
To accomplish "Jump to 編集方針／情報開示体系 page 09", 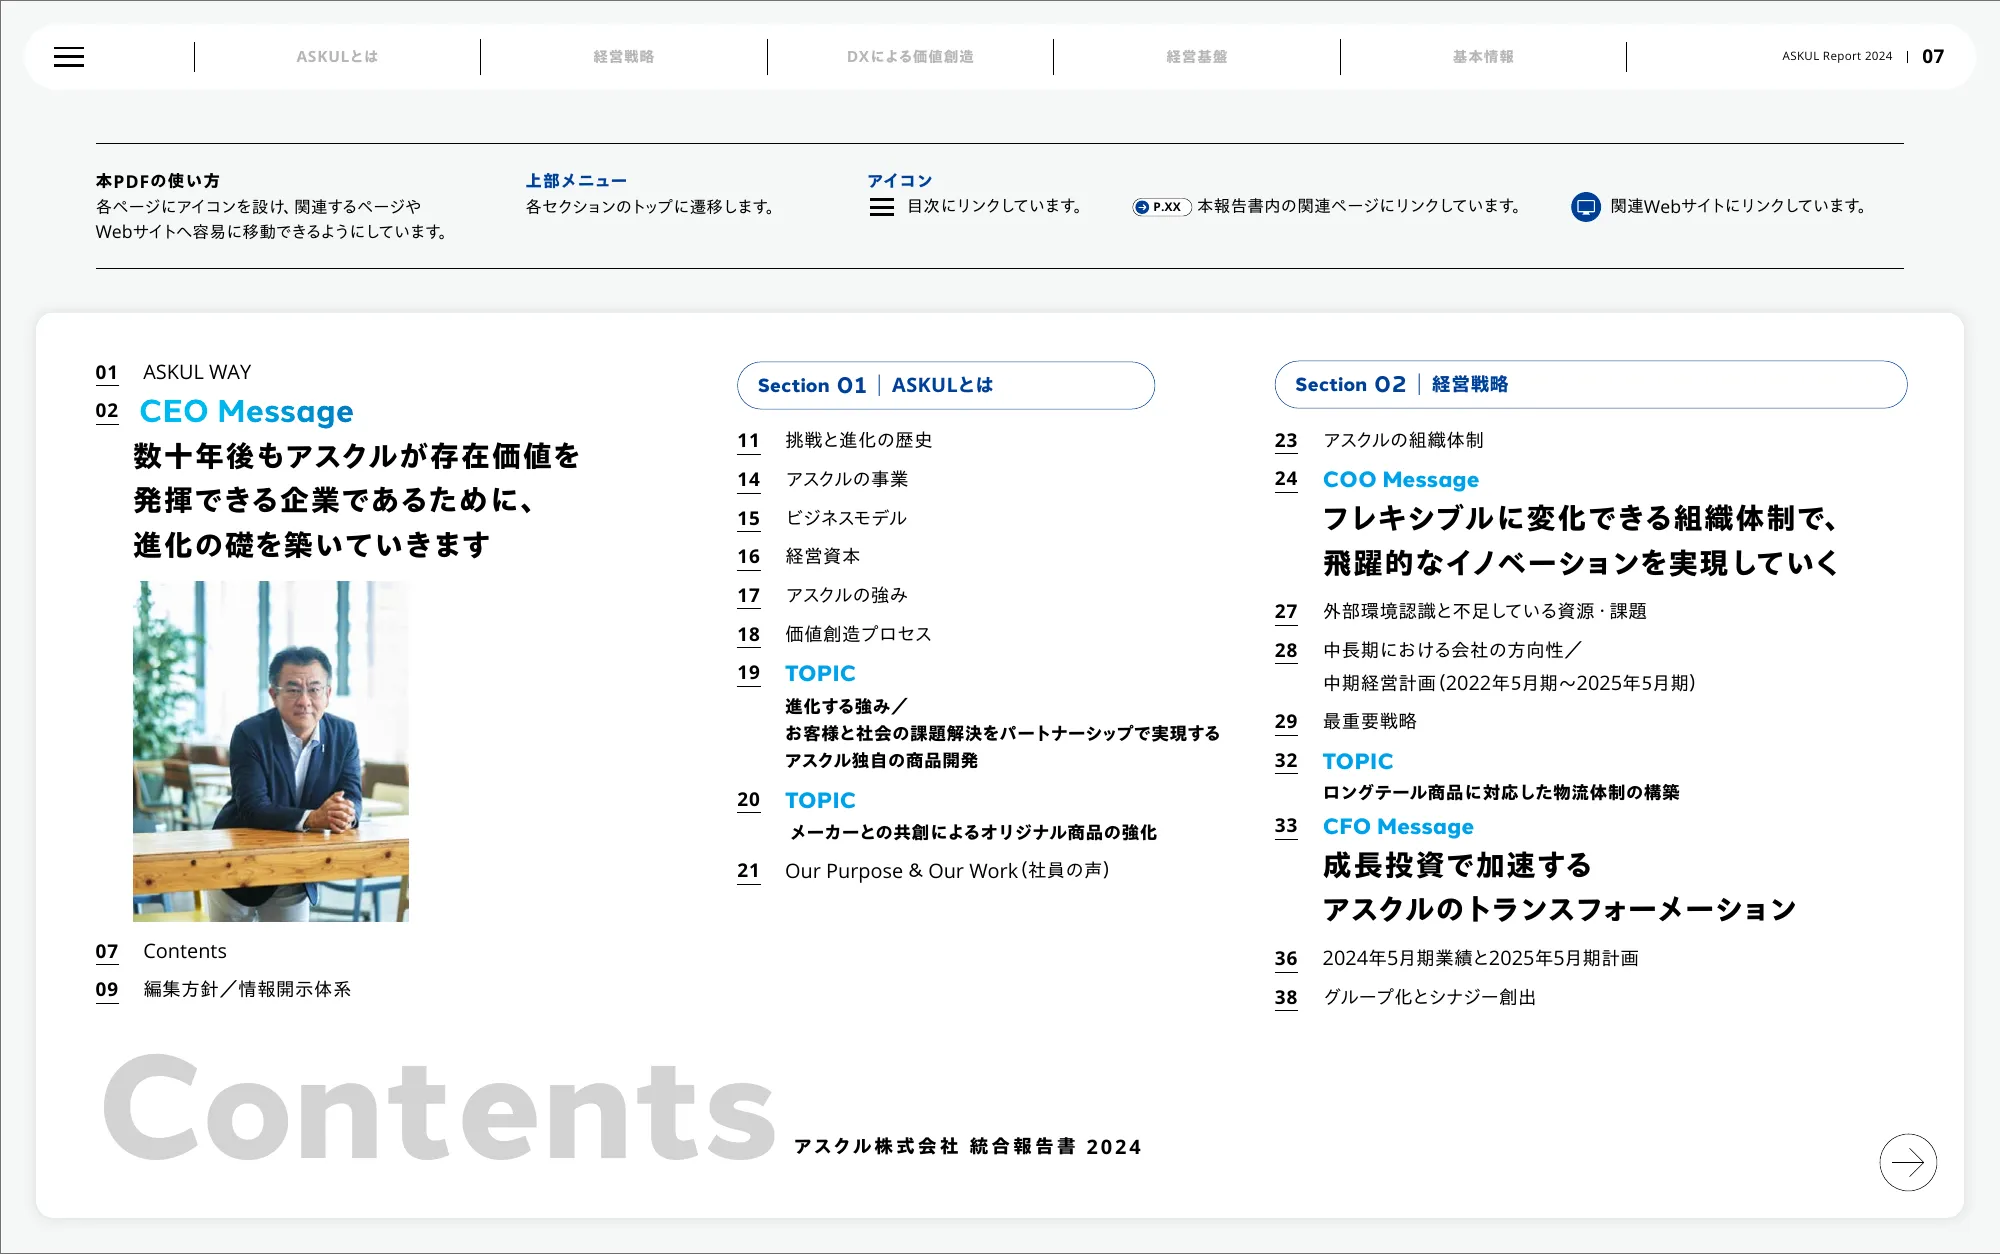I will (x=246, y=989).
